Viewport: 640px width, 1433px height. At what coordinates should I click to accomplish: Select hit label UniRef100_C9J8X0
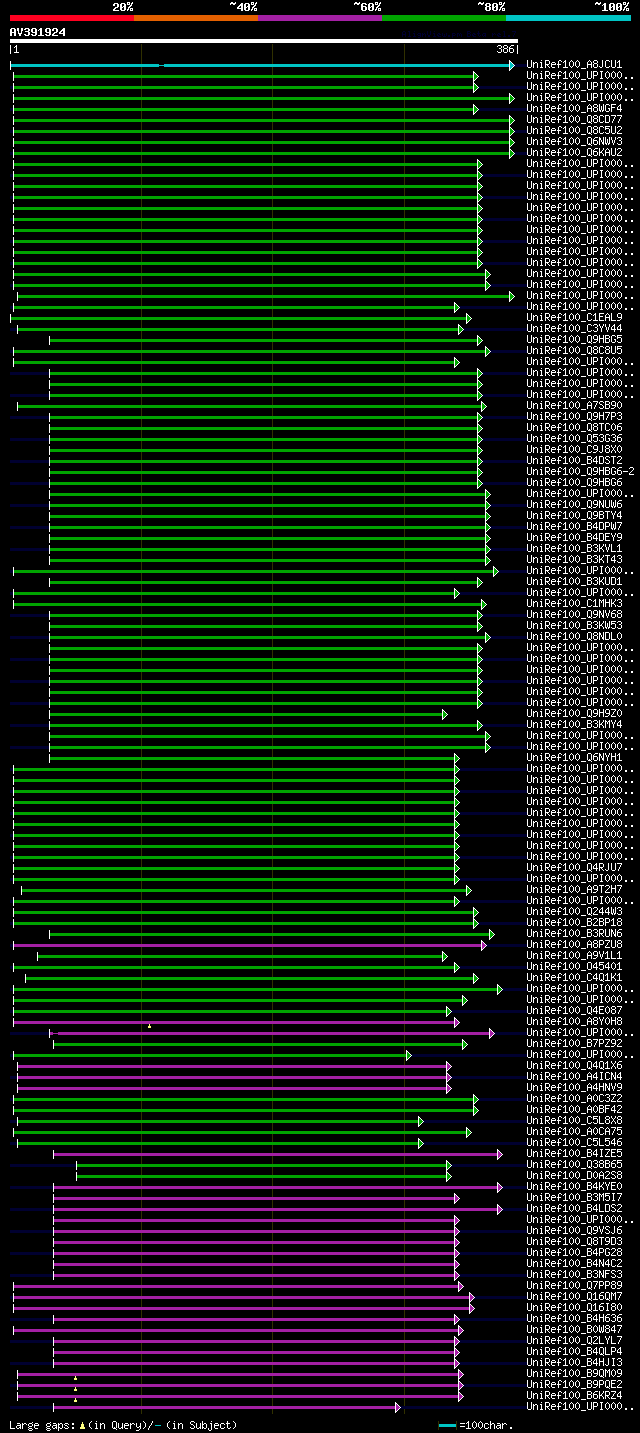pos(575,450)
